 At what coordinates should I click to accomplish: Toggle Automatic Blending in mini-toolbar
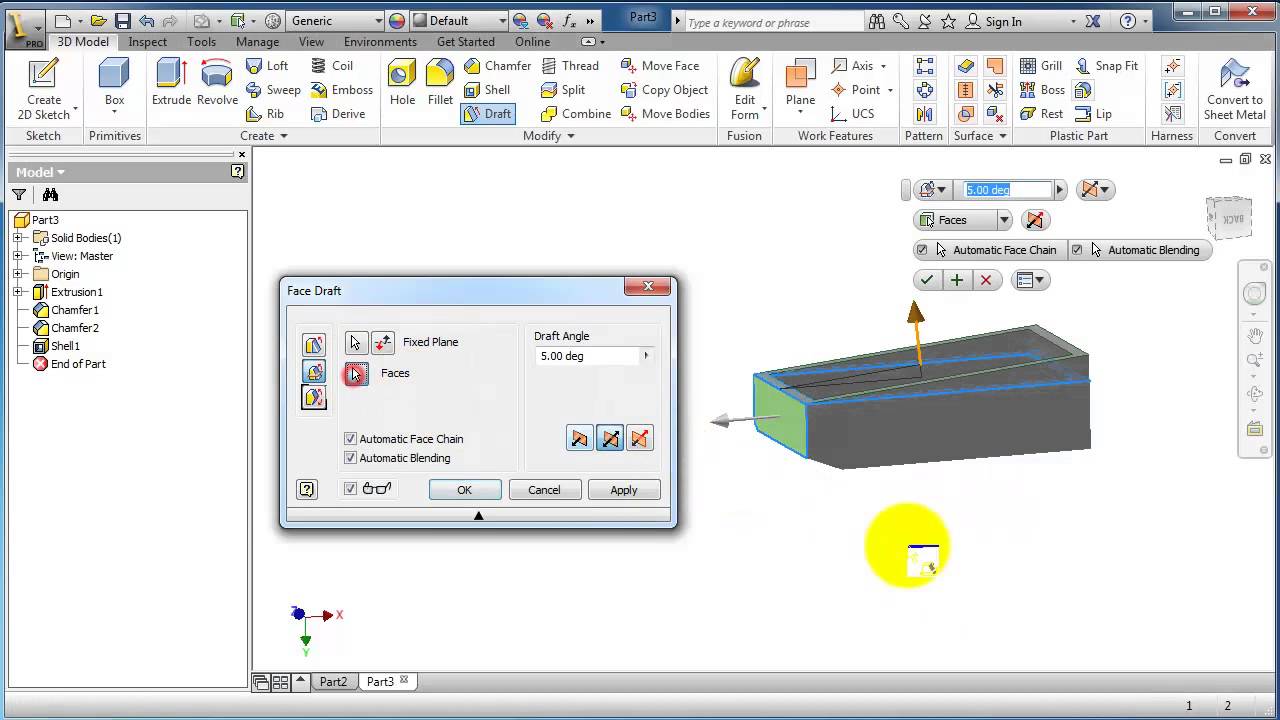coord(1077,250)
